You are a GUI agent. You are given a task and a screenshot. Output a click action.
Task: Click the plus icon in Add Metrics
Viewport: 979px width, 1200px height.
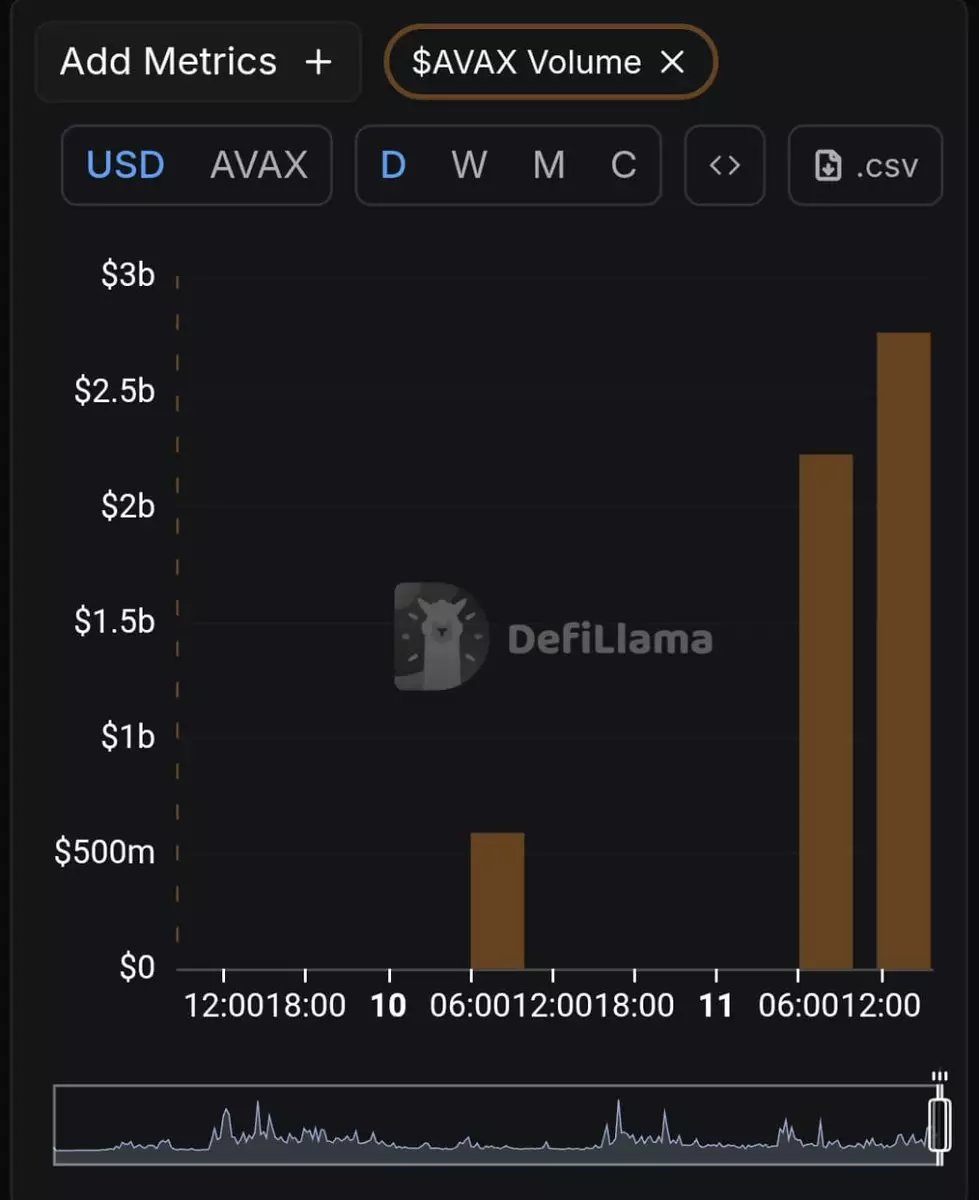point(318,62)
